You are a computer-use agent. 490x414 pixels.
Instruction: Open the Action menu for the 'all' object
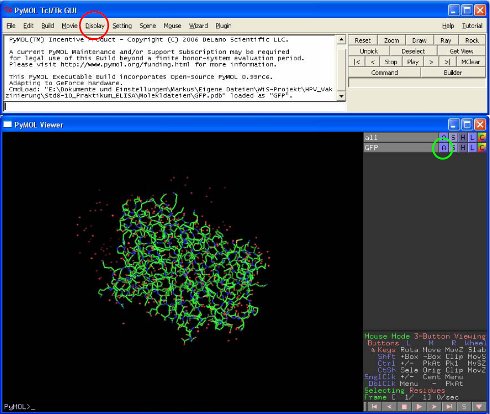pyautogui.click(x=443, y=137)
